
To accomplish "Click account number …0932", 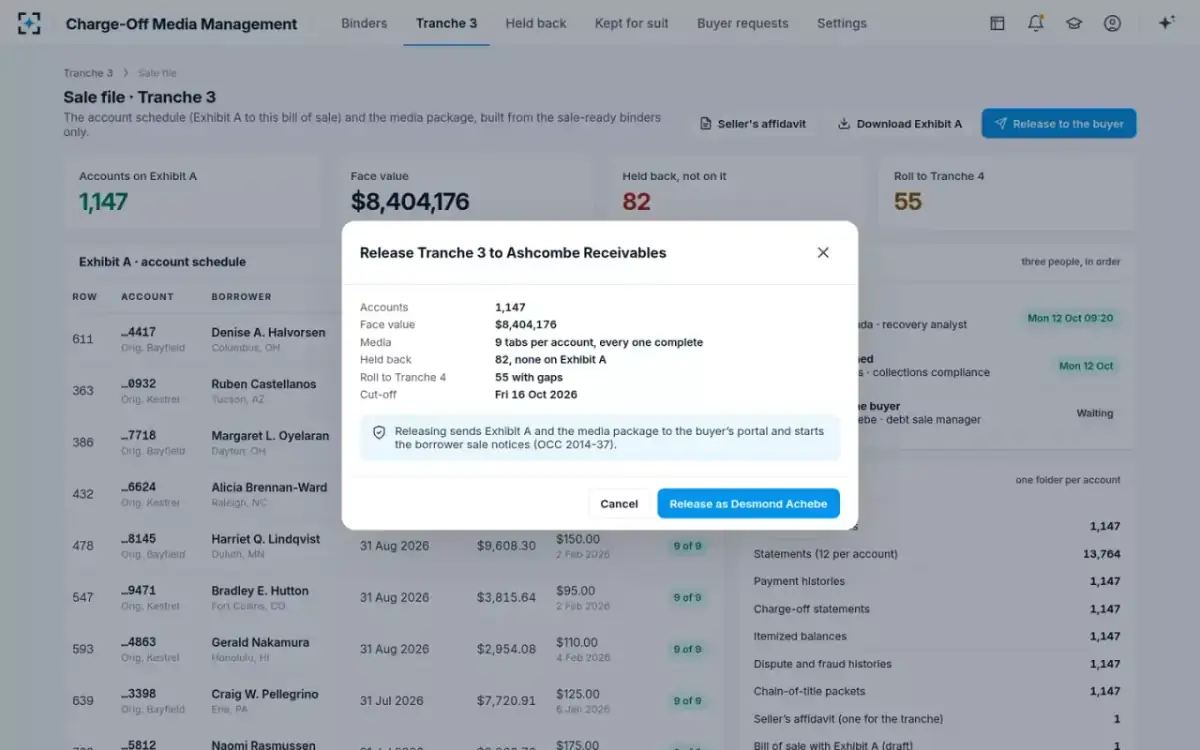I will tap(138, 384).
